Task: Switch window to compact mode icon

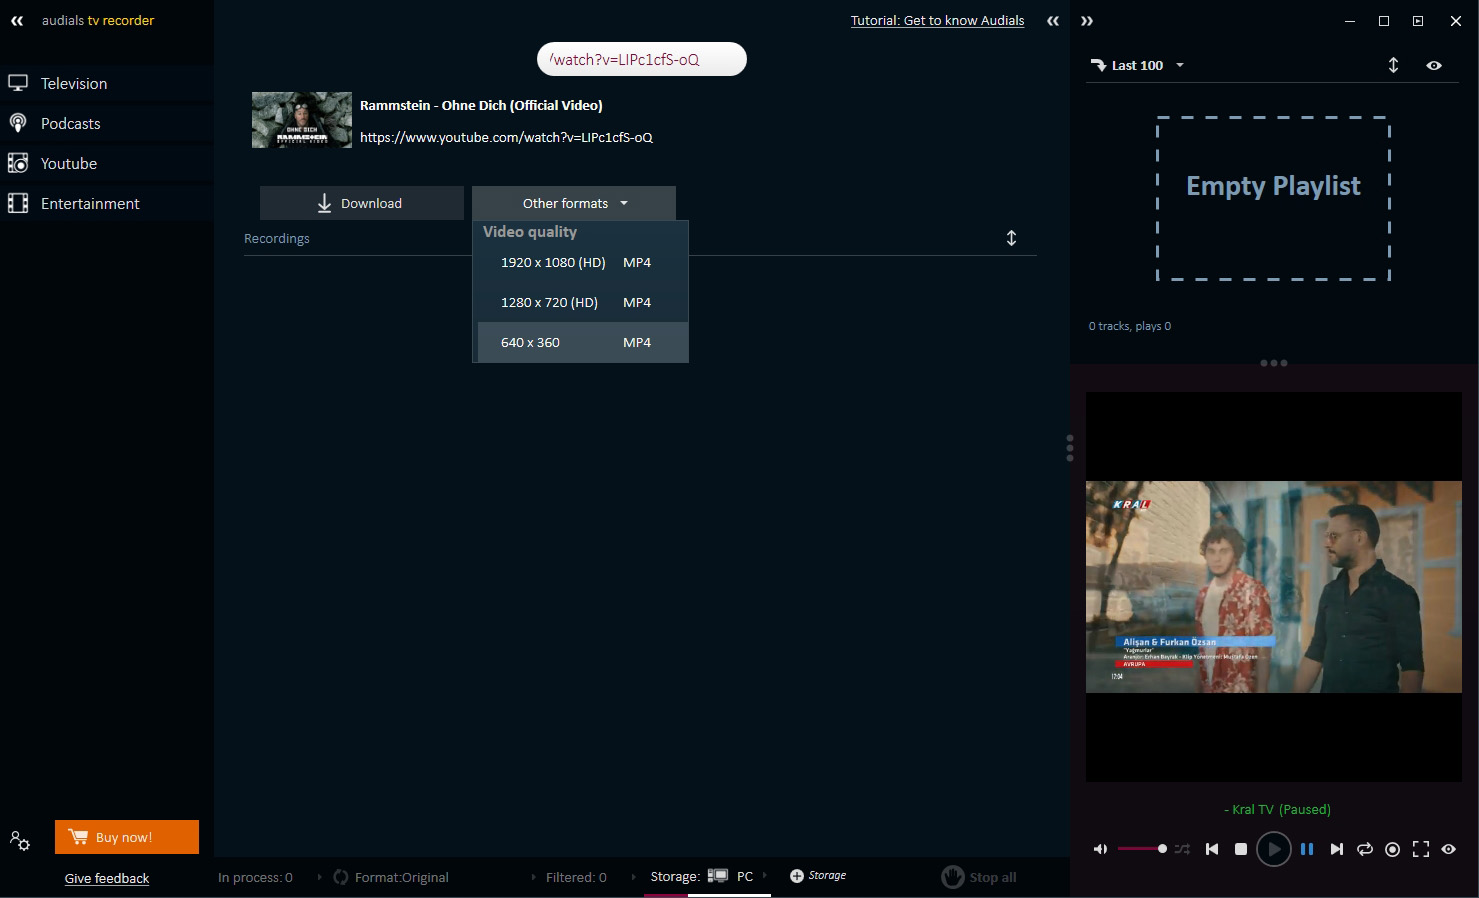Action: tap(1418, 20)
